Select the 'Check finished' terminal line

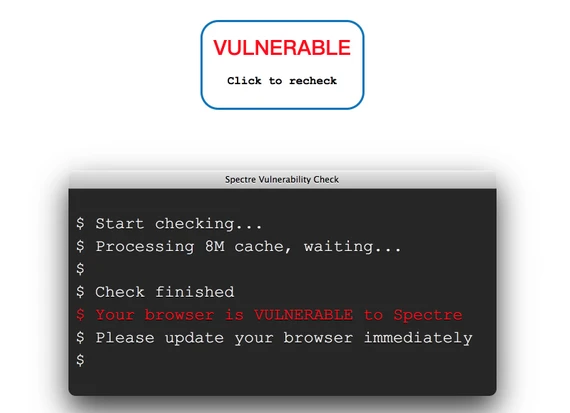(x=155, y=292)
